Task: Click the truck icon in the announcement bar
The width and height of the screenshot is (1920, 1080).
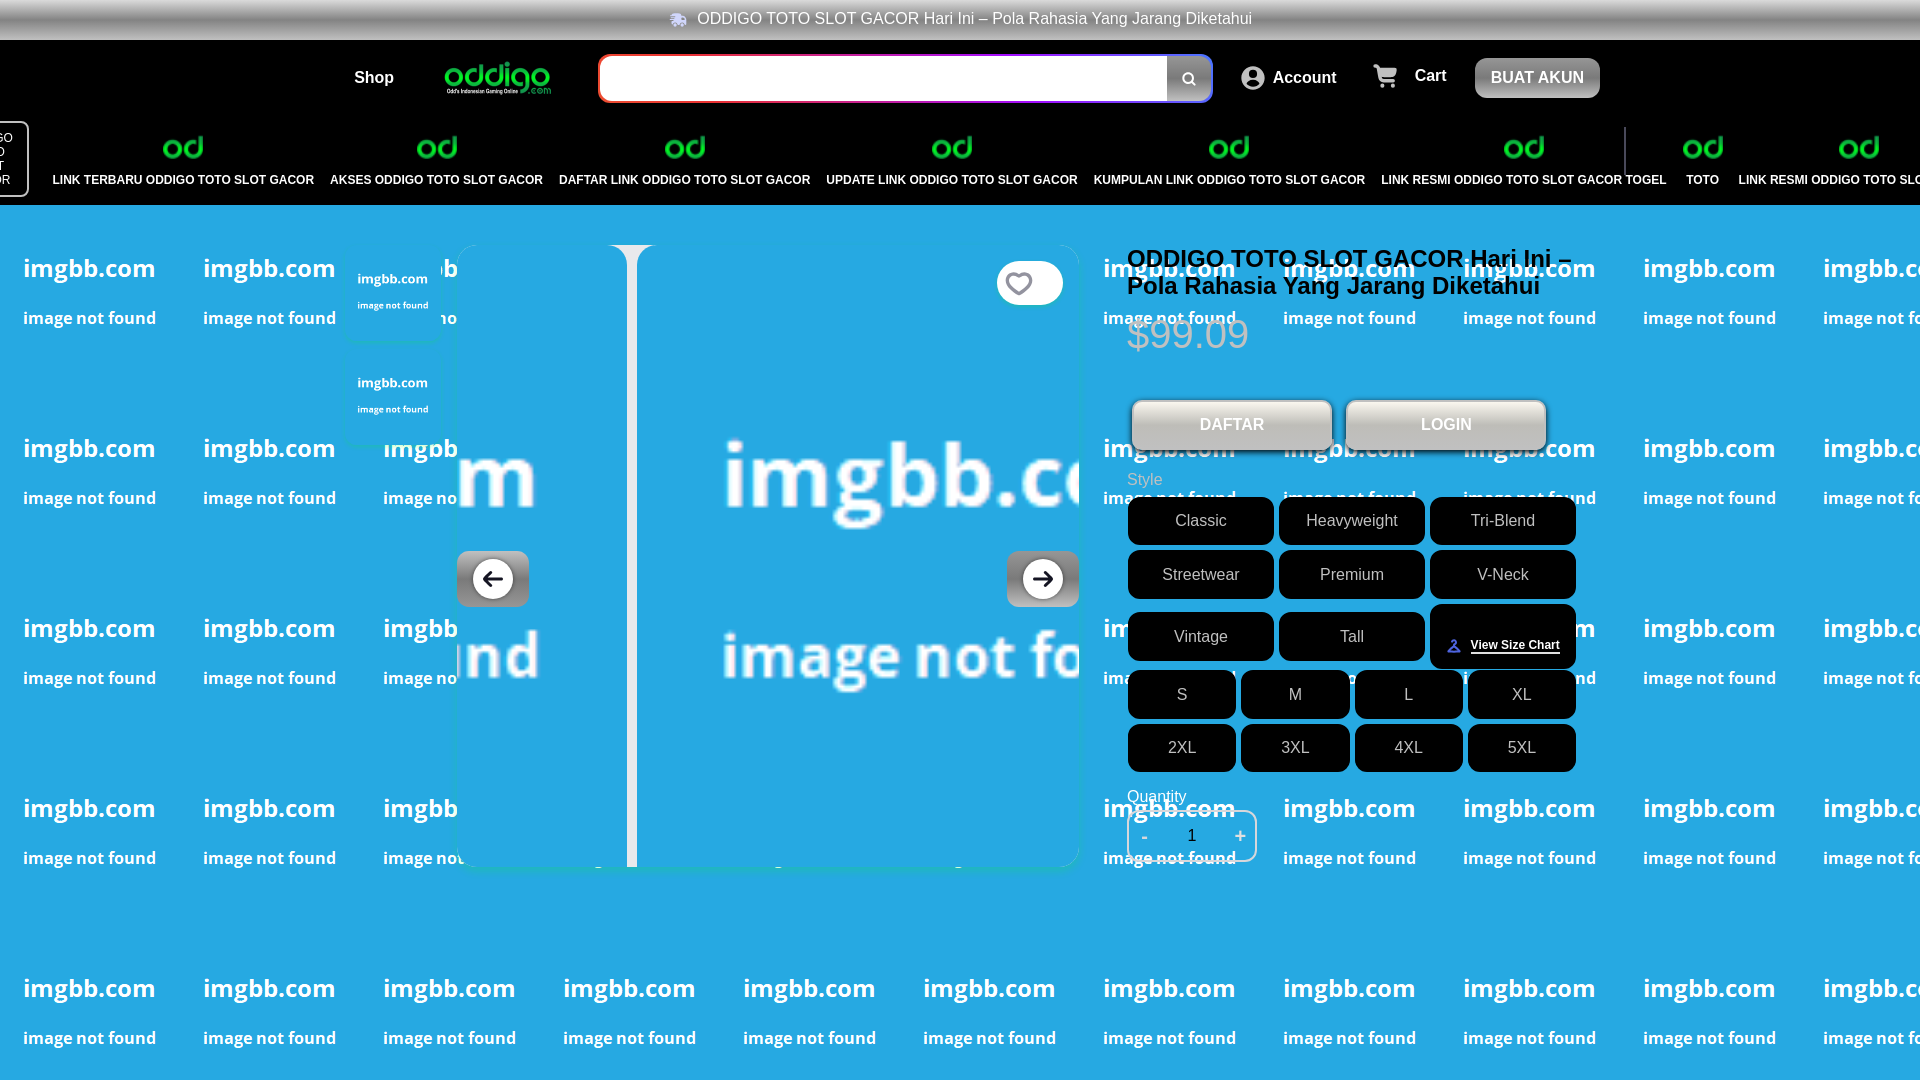Action: pos(678,19)
